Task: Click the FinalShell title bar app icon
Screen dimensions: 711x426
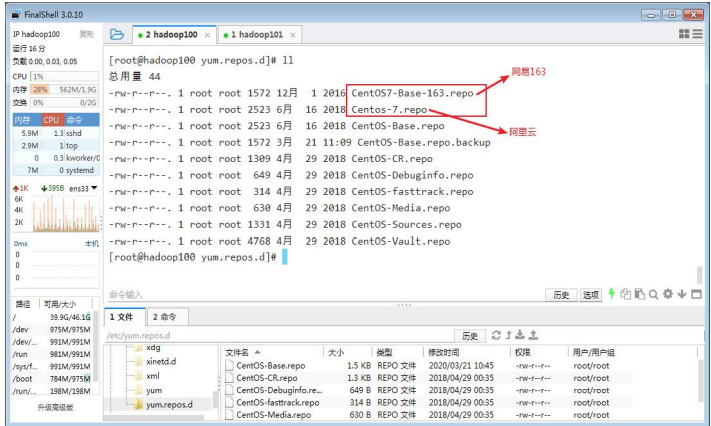Action: [16, 15]
